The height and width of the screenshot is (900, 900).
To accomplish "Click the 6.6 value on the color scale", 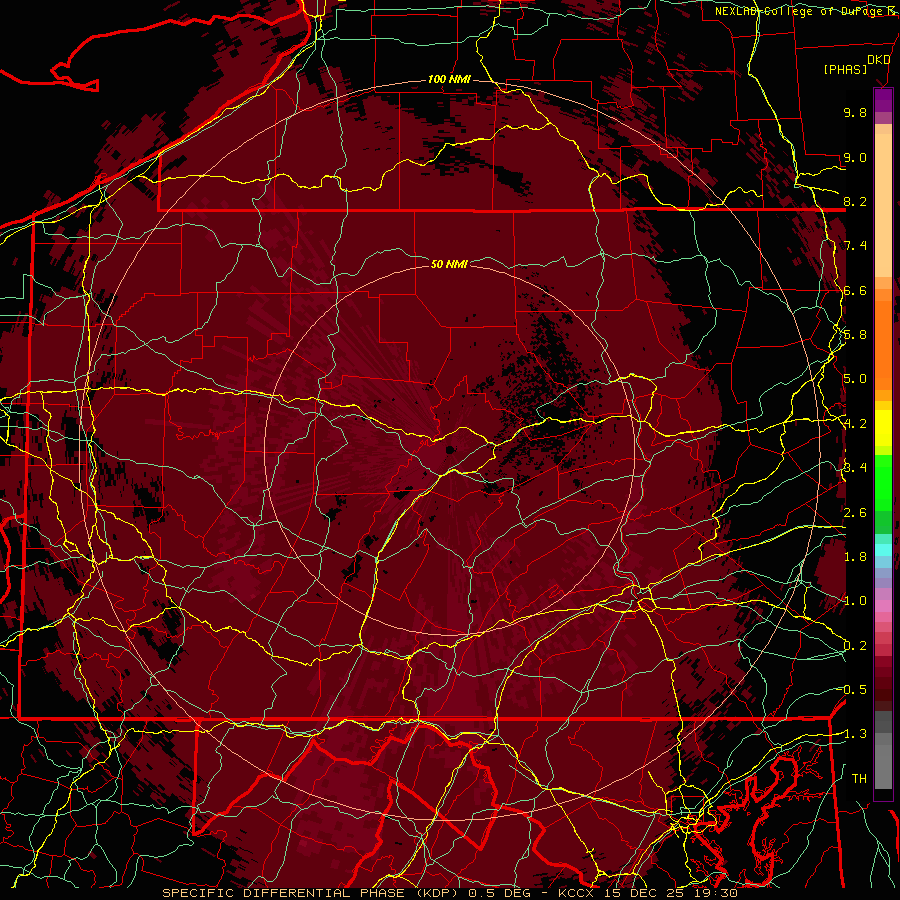I will [855, 290].
